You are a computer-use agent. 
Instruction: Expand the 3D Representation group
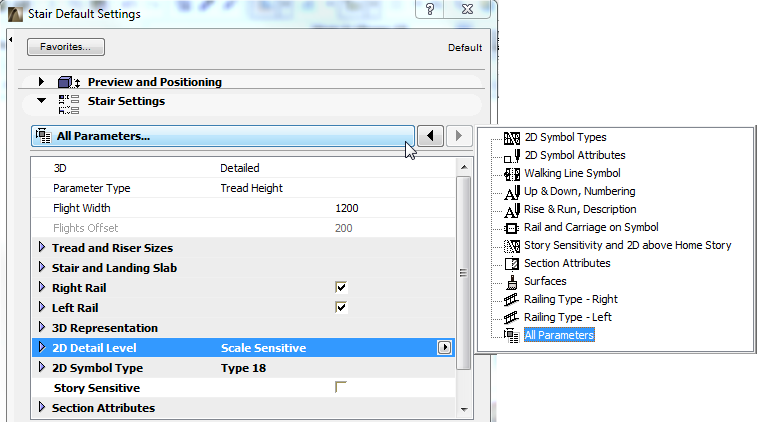coord(42,327)
